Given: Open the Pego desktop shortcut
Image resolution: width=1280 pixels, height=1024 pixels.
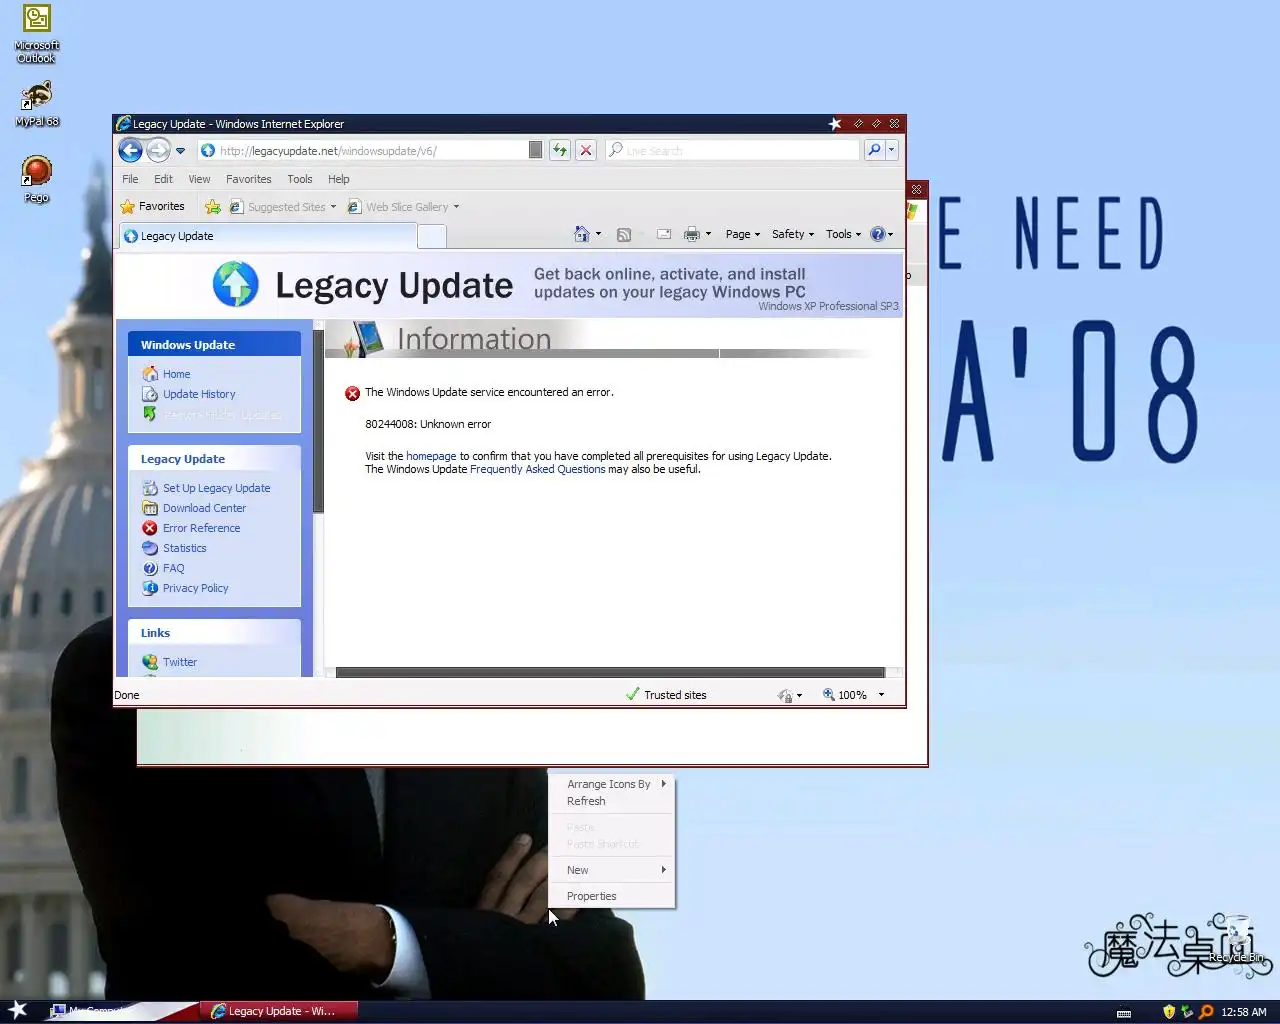Looking at the screenshot, I should (37, 179).
